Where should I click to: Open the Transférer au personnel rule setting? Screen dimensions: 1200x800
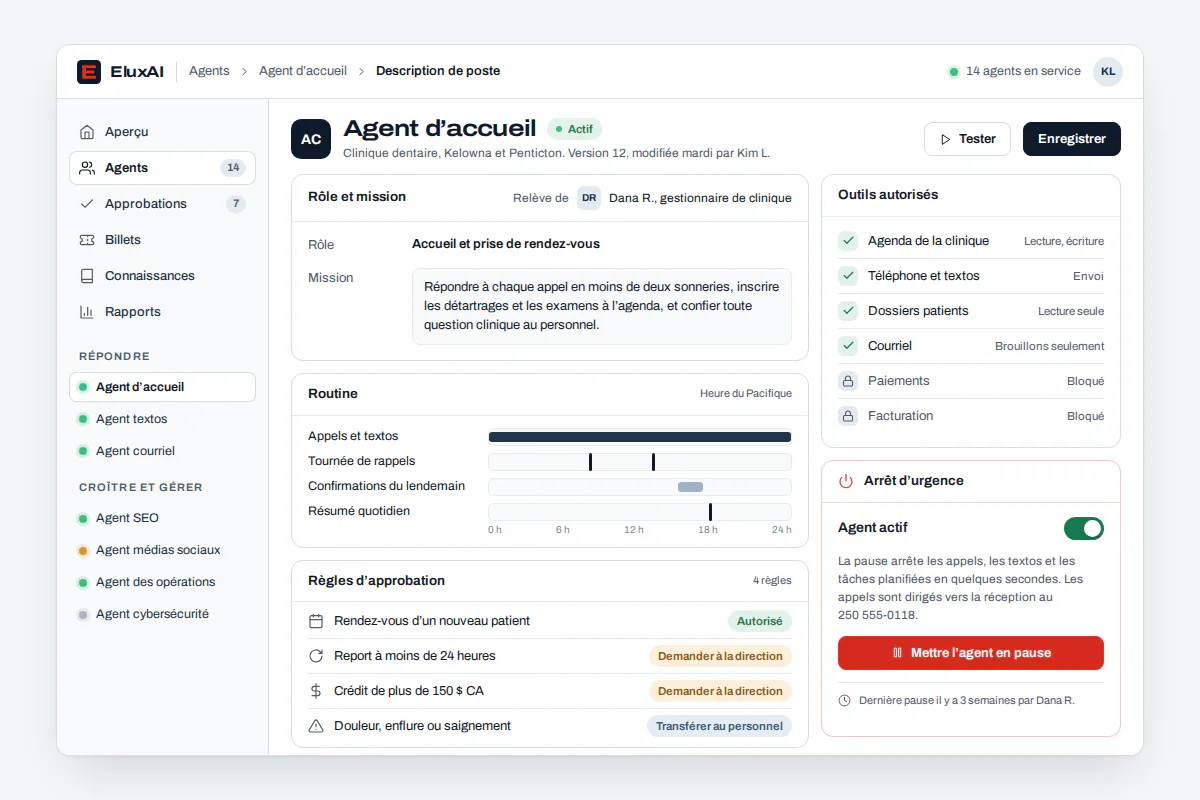coord(719,726)
